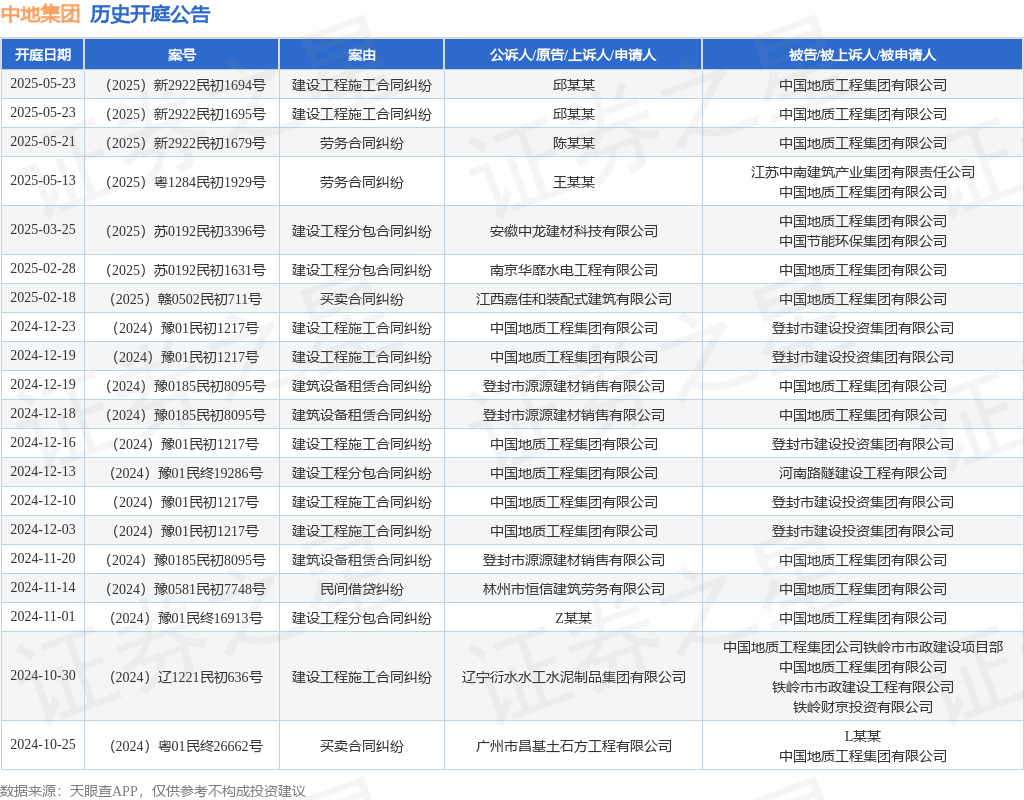Click the date 2025-05-13
This screenshot has height=800, width=1024.
tap(43, 181)
